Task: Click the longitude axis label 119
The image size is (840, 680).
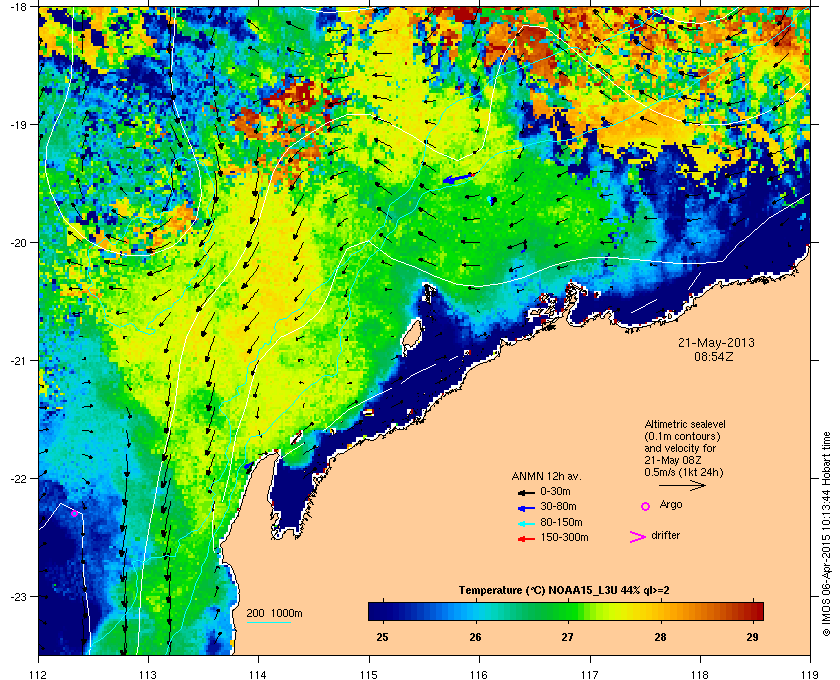Action: (x=811, y=674)
